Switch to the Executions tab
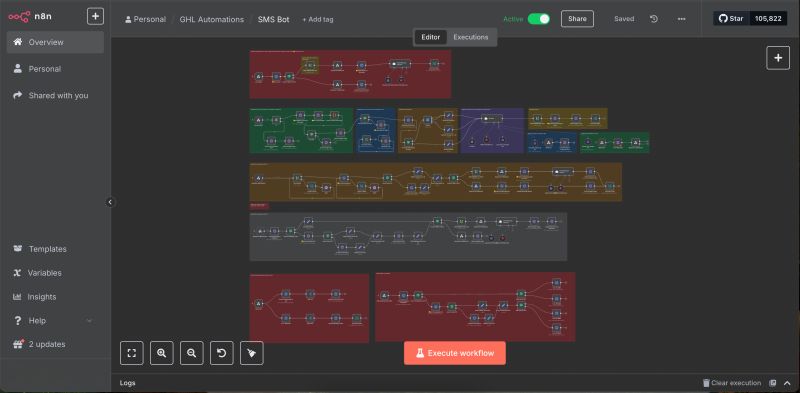Screen dimensions: 800x393 tap(471, 37)
